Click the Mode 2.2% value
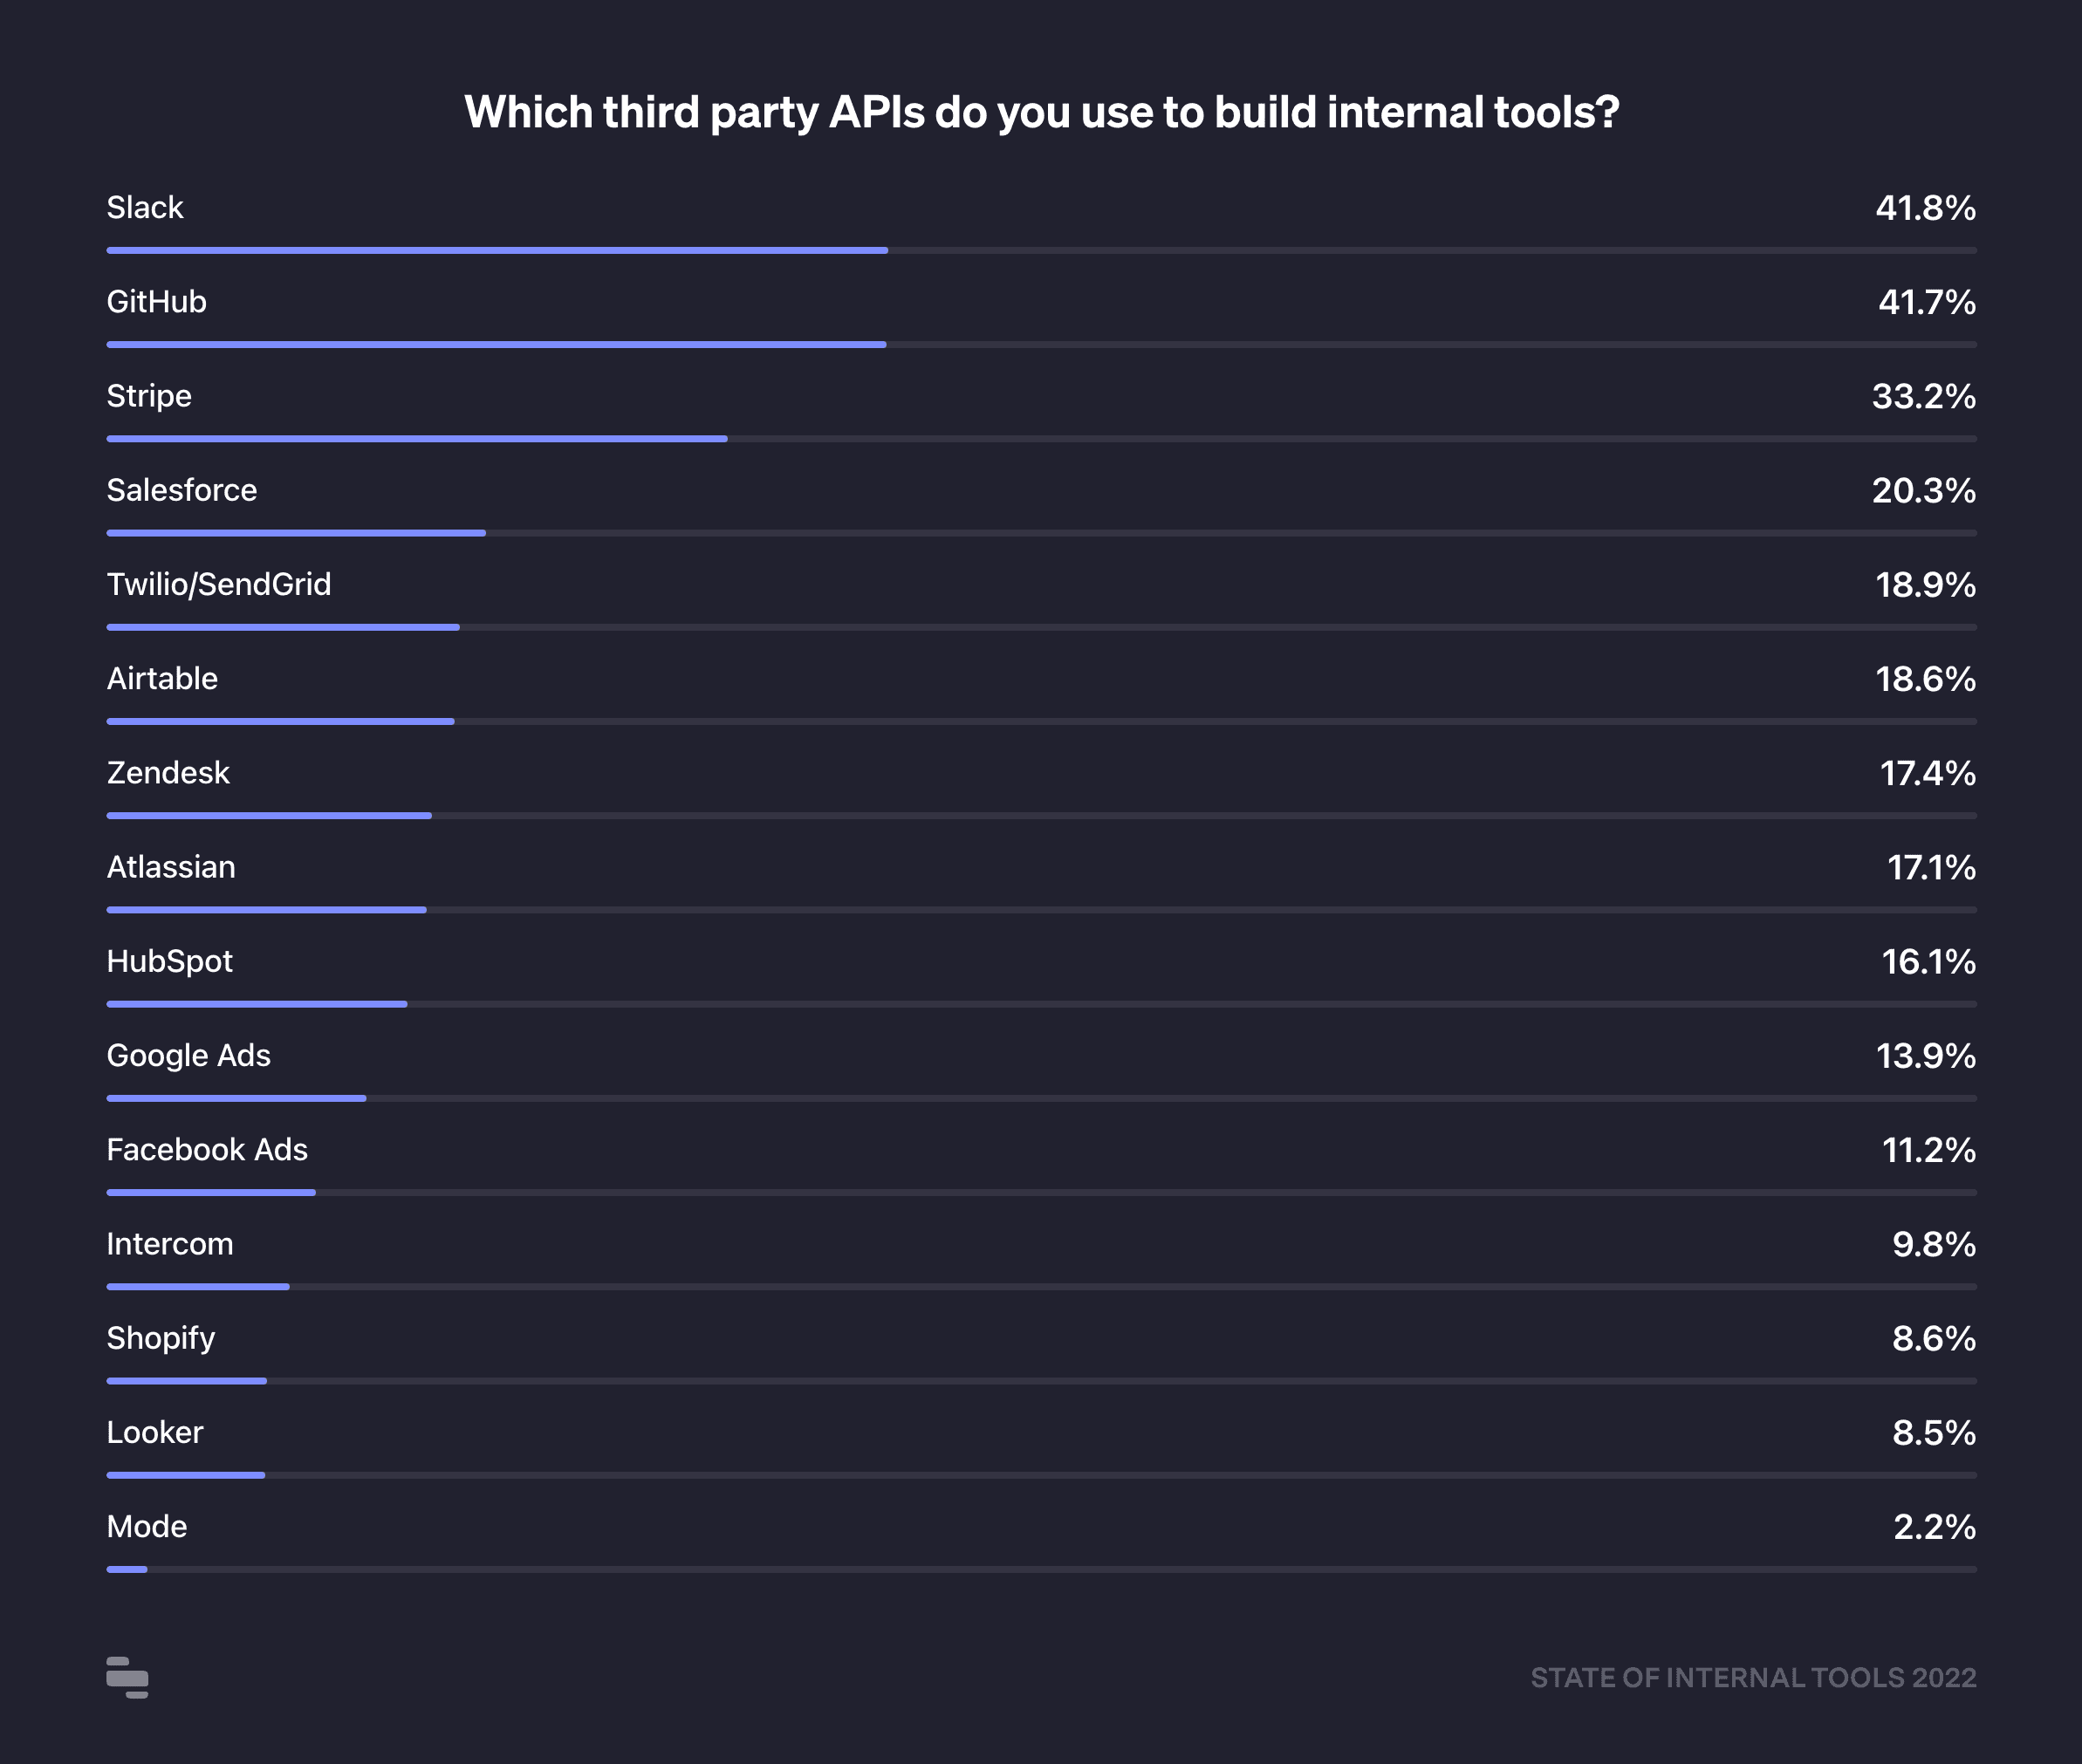 pos(1934,1527)
